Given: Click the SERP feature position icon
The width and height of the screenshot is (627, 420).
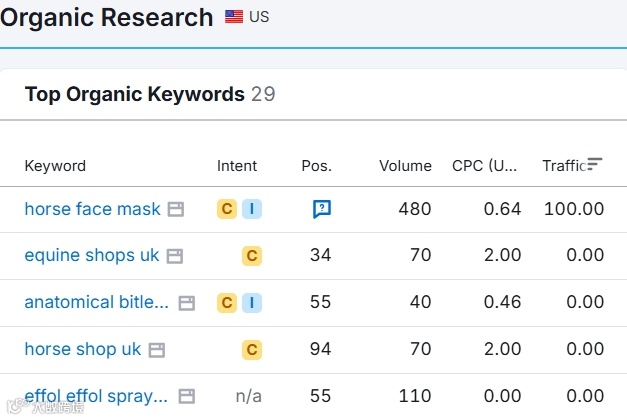Looking at the screenshot, I should (x=321, y=209).
